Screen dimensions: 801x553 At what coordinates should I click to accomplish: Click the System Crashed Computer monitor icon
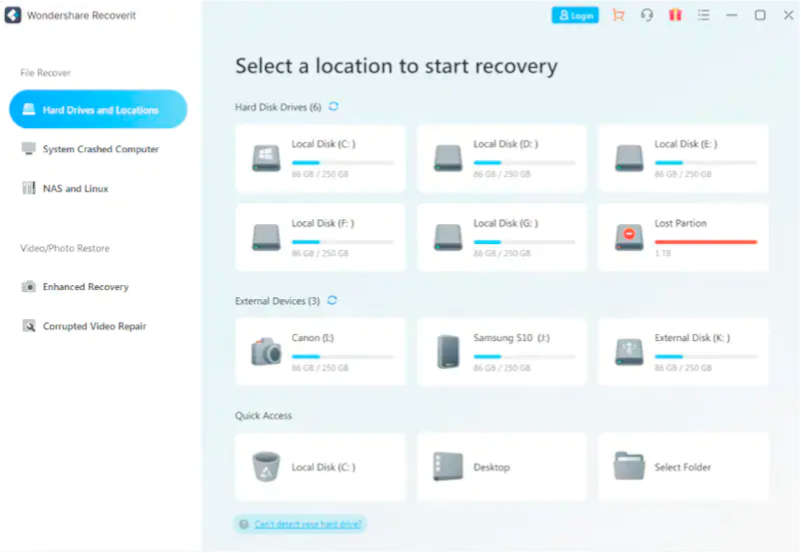tap(29, 149)
